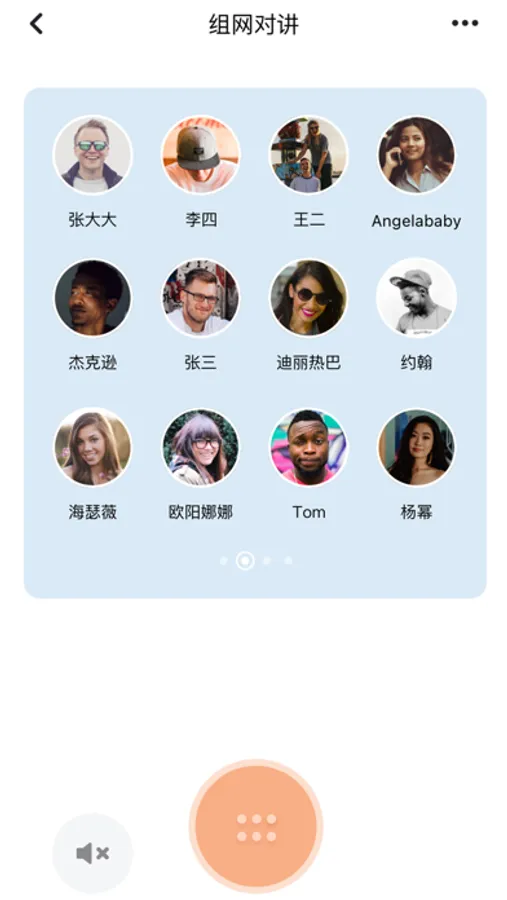Open 王二's group photo avatar
Image resolution: width=507 pixels, height=900 pixels.
coord(309,155)
